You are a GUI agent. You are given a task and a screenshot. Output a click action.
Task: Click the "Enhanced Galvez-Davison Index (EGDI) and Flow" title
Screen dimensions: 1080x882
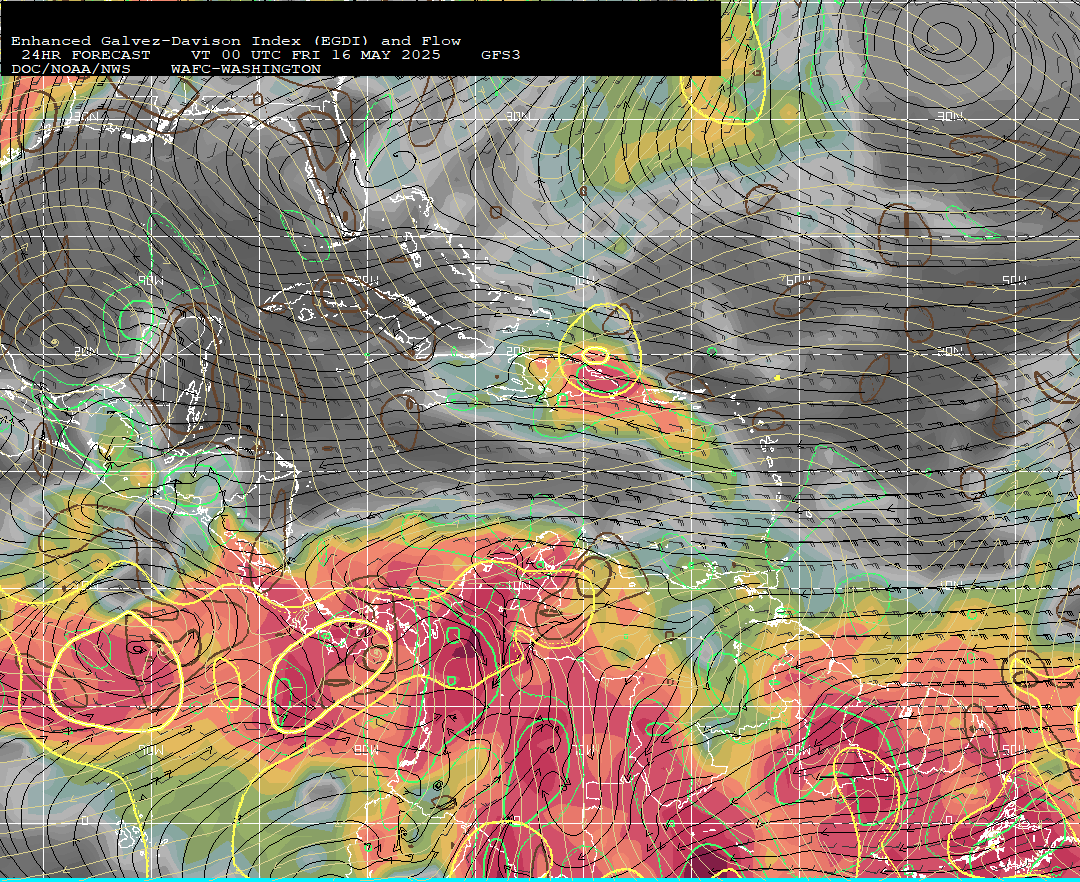coord(236,41)
